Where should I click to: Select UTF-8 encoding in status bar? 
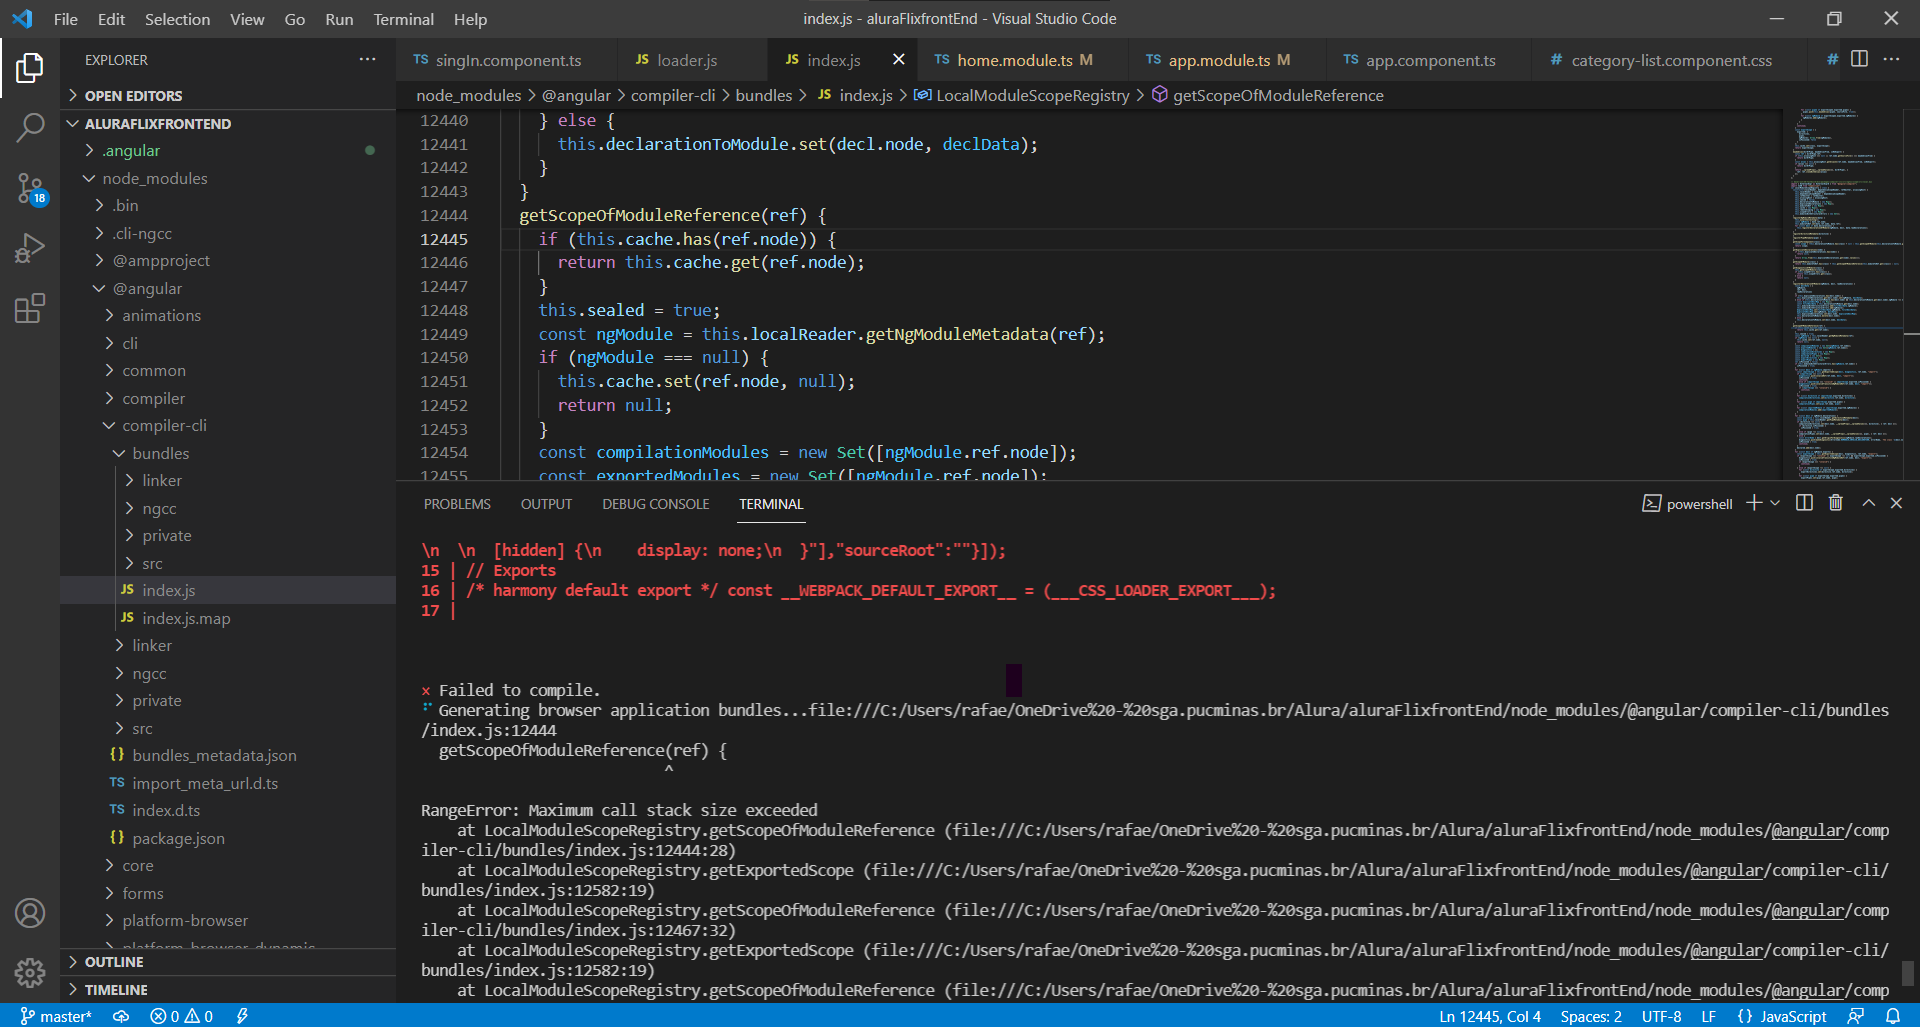coord(1661,1016)
